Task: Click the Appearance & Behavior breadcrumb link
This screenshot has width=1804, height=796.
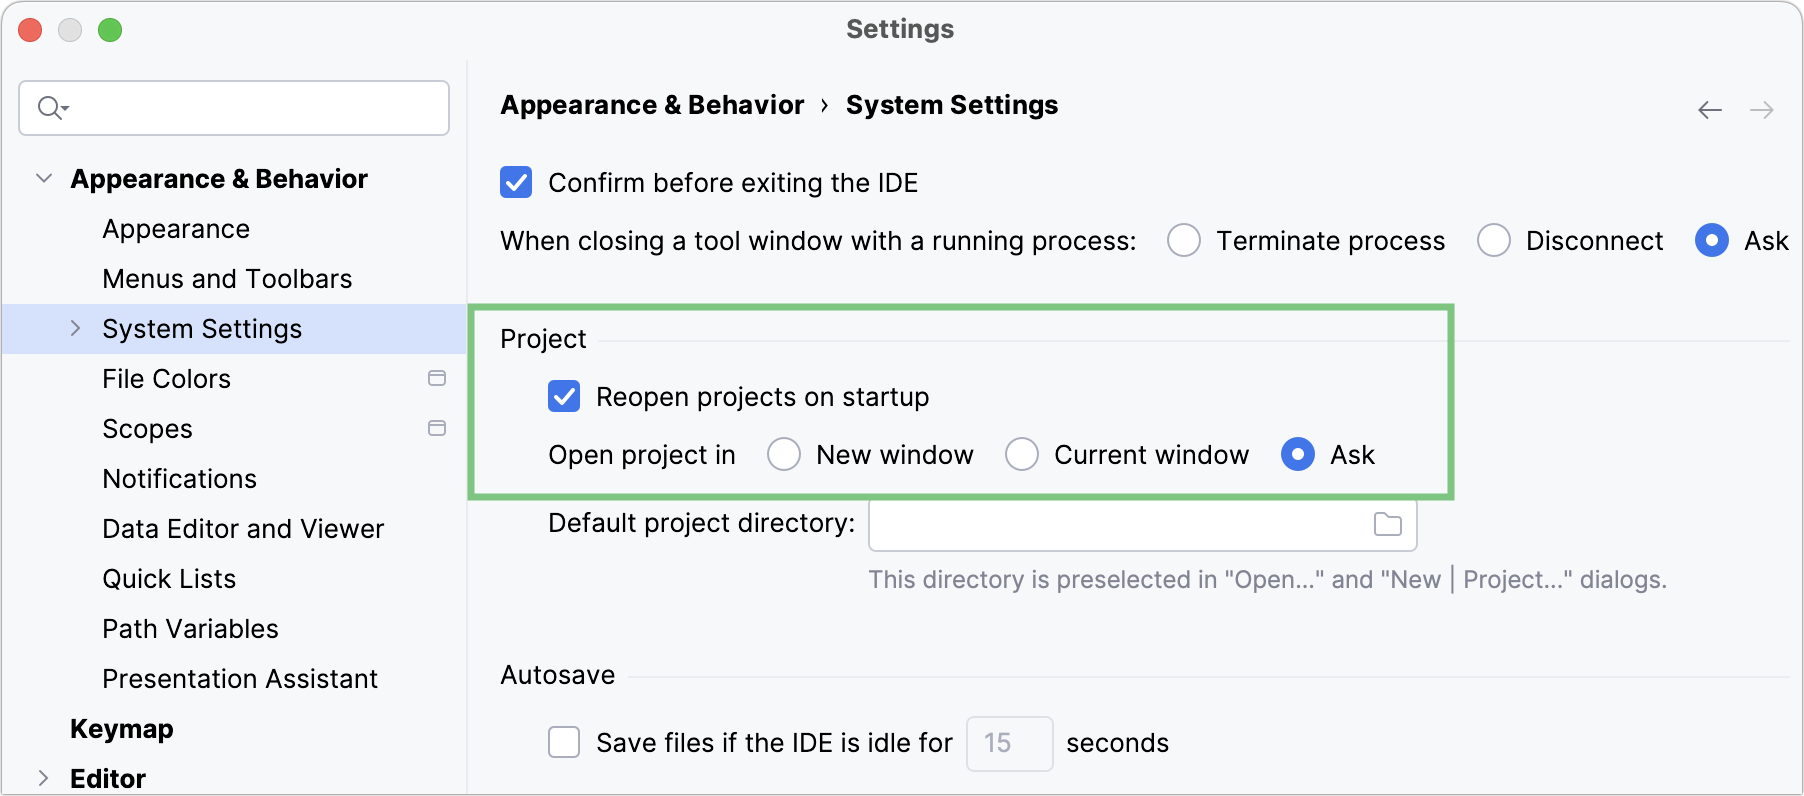Action: [652, 104]
